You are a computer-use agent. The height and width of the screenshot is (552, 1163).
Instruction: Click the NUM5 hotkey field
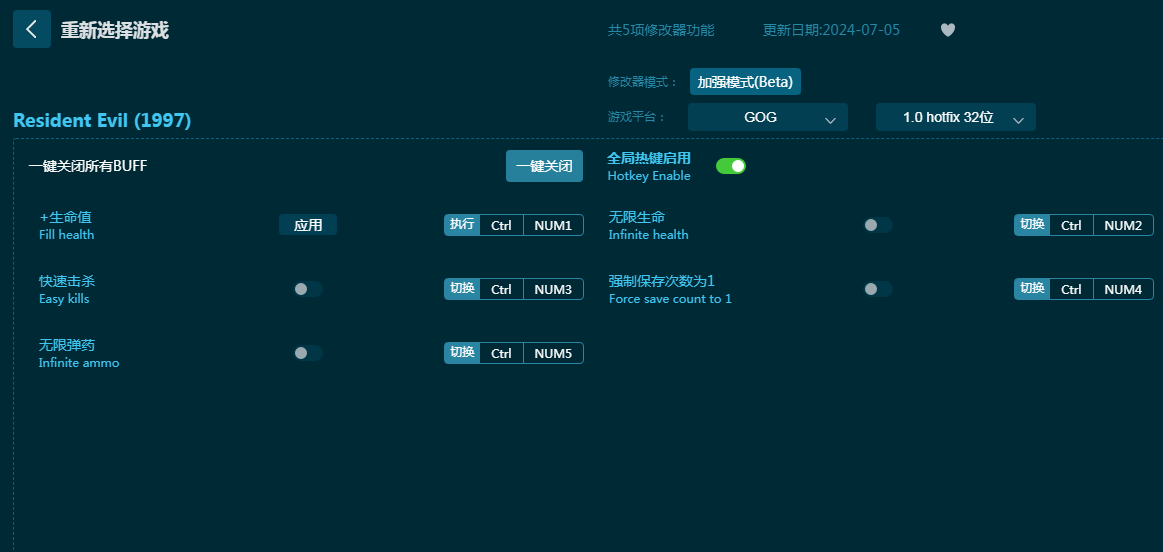553,353
